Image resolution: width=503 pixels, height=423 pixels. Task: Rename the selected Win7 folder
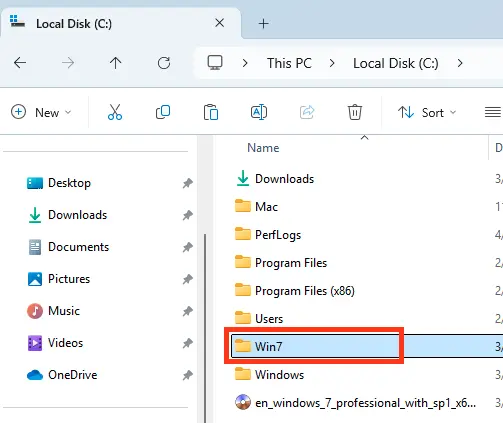259,112
